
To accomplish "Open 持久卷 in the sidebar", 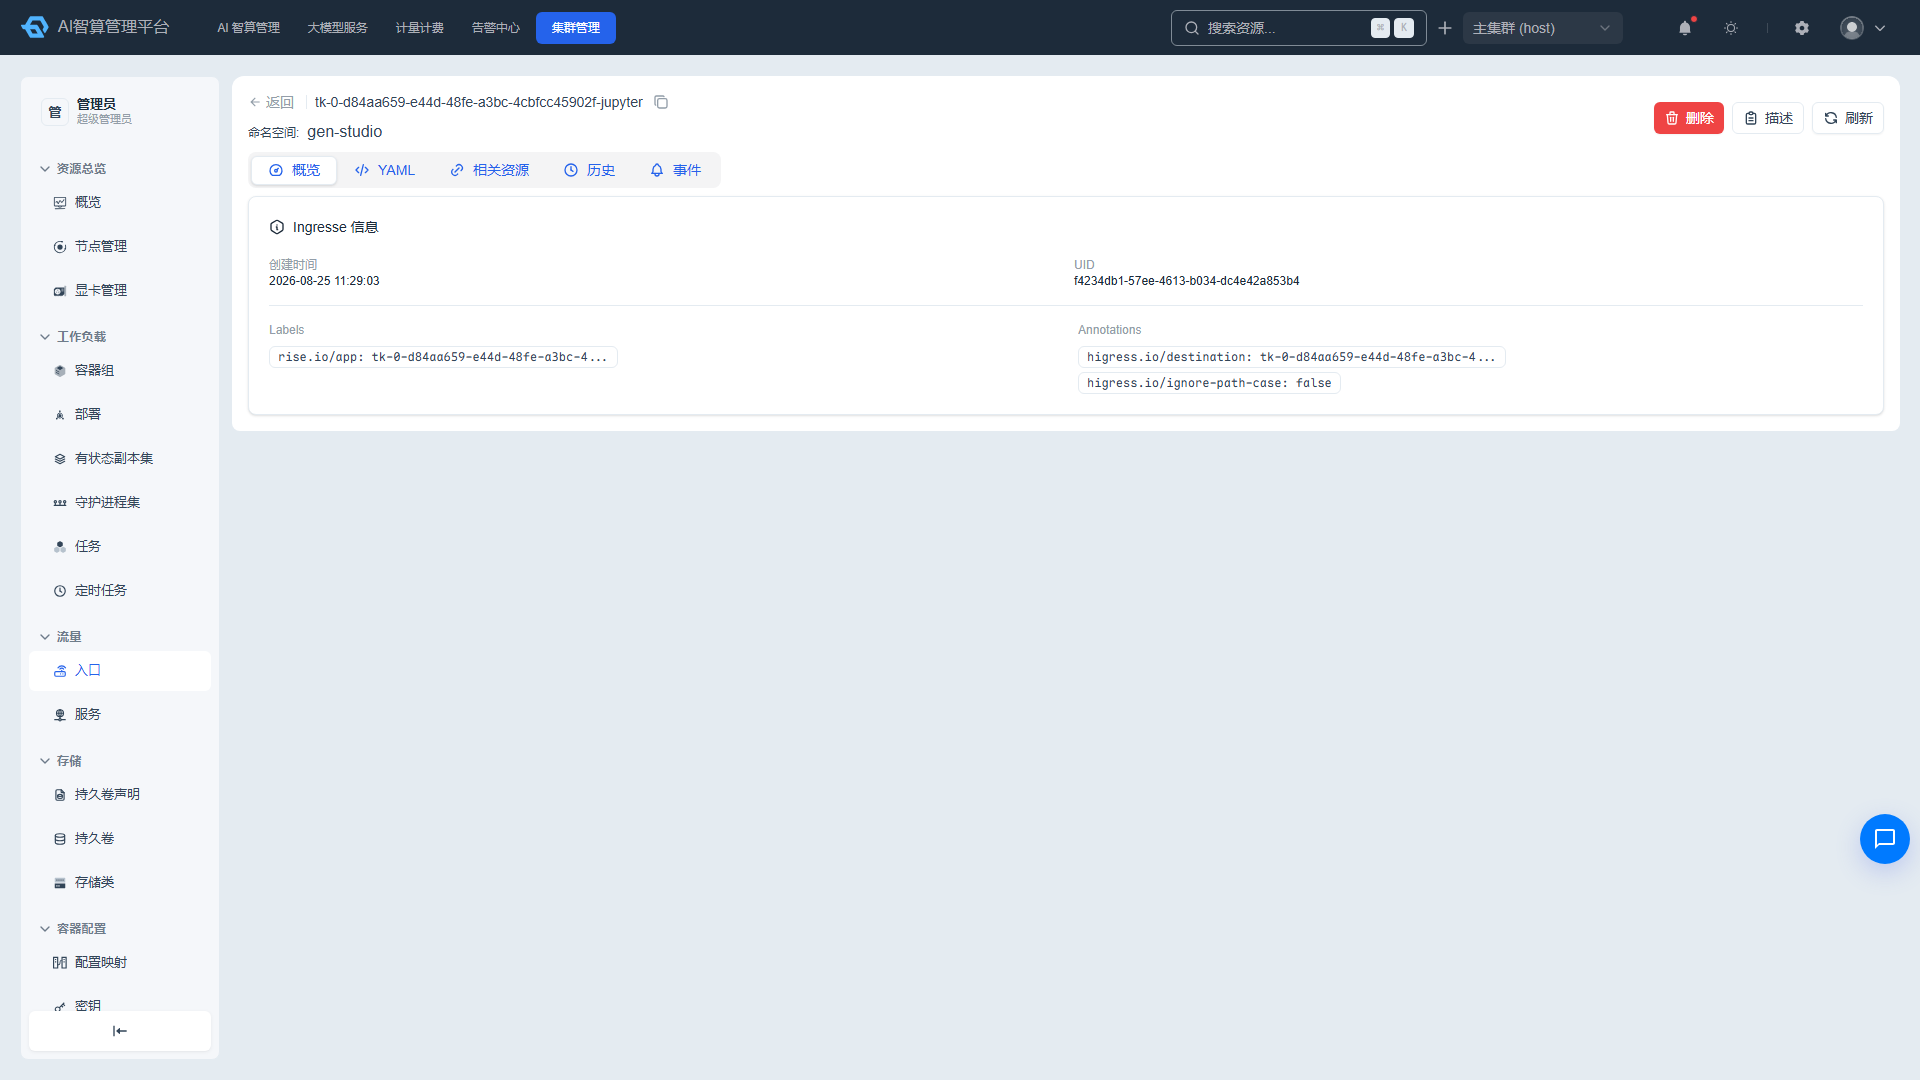I will 120,838.
